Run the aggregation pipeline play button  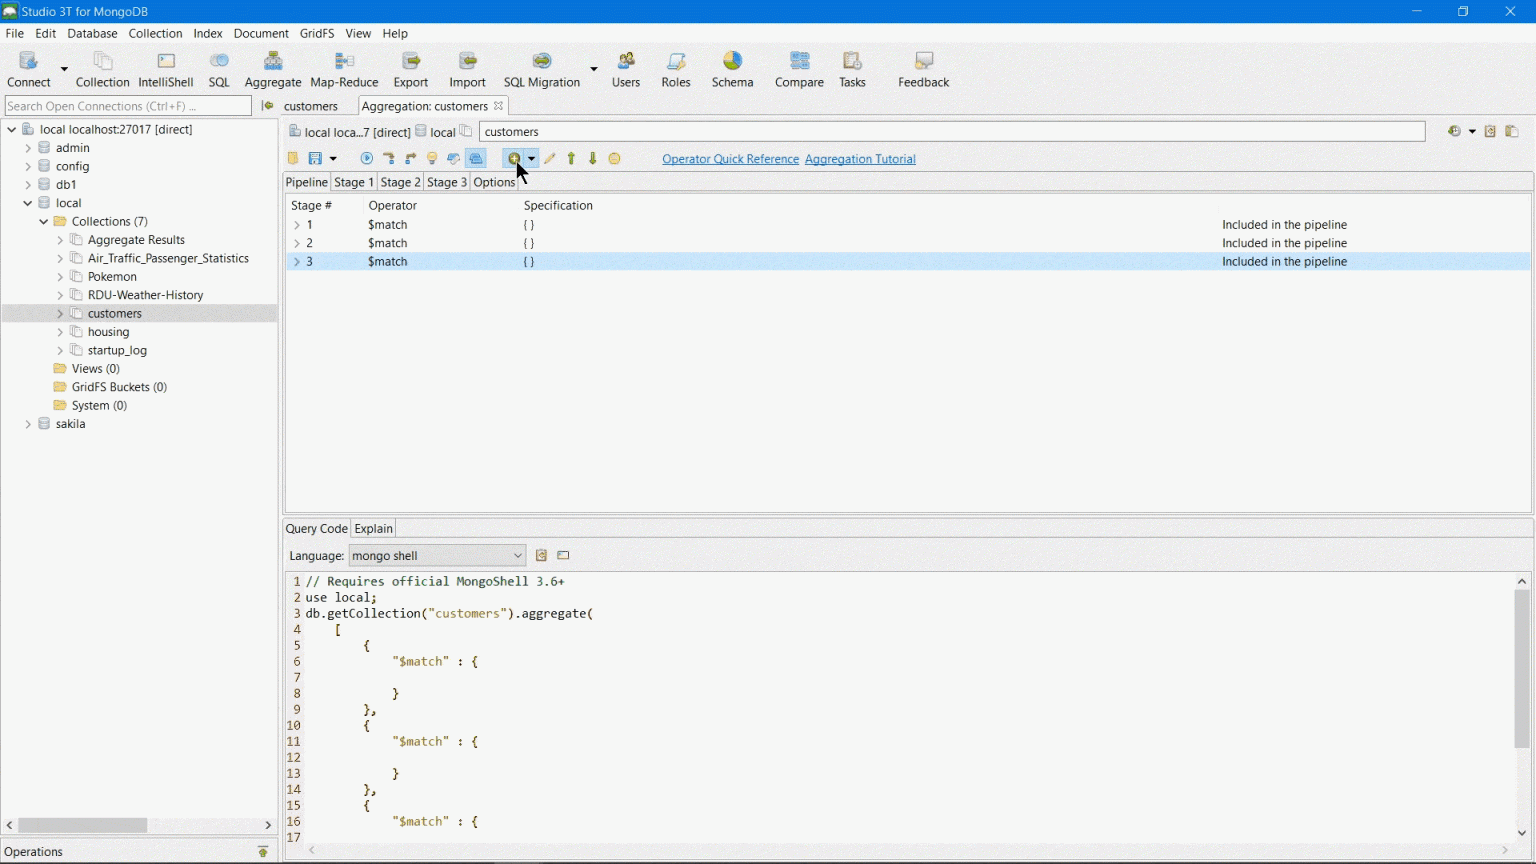367,159
